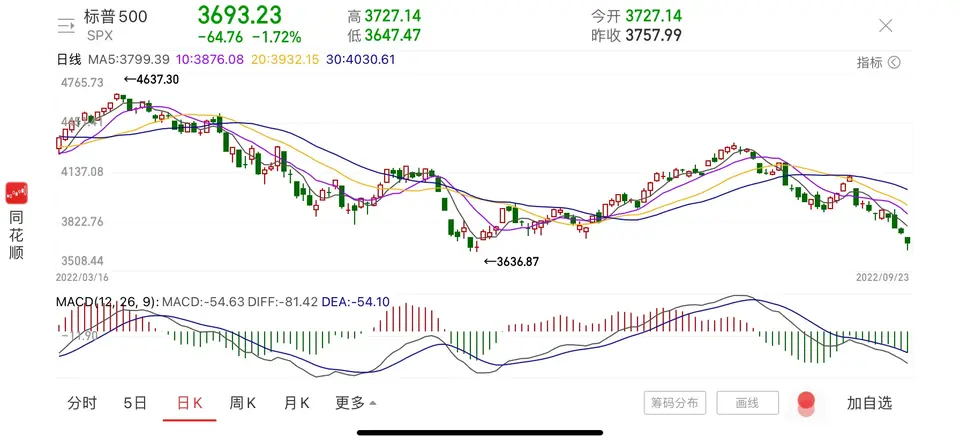Tap the open price 今开 3727.14

636,16
